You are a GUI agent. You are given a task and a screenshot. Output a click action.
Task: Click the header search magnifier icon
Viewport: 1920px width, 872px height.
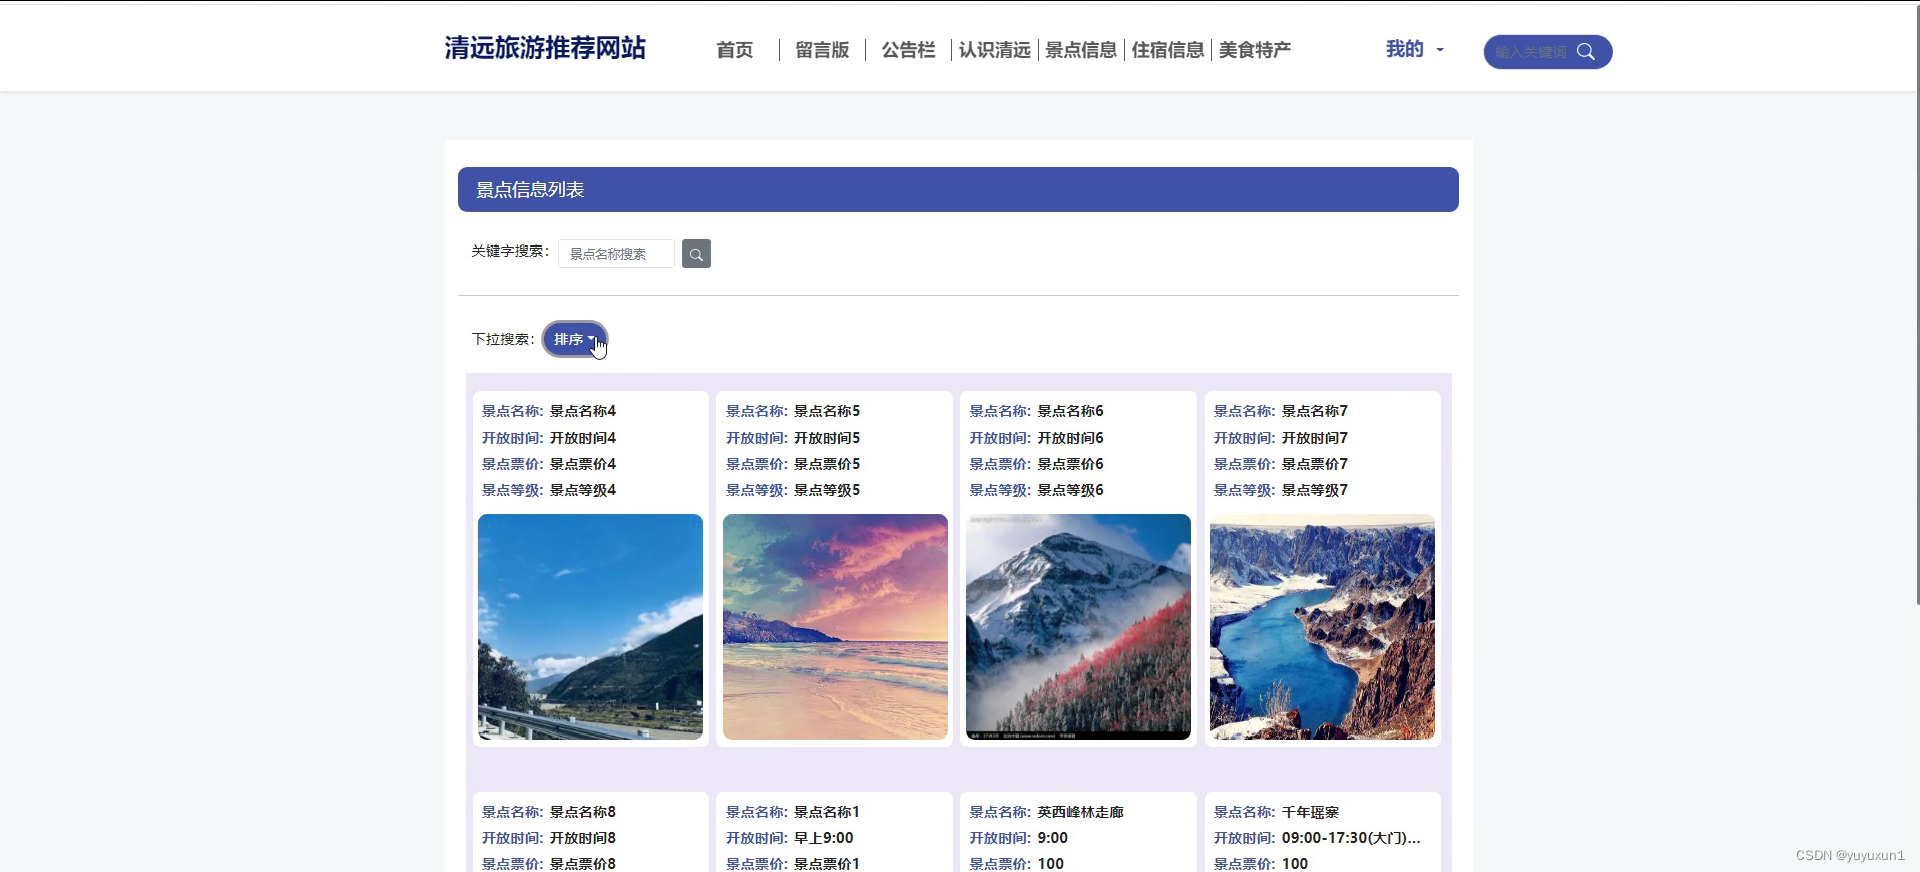1586,52
